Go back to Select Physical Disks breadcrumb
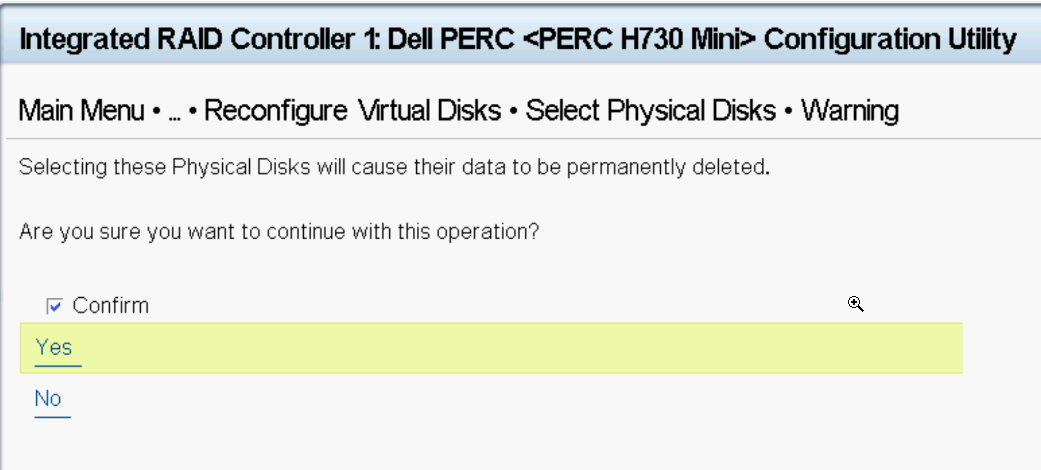The width and height of the screenshot is (1041, 470). [651, 110]
